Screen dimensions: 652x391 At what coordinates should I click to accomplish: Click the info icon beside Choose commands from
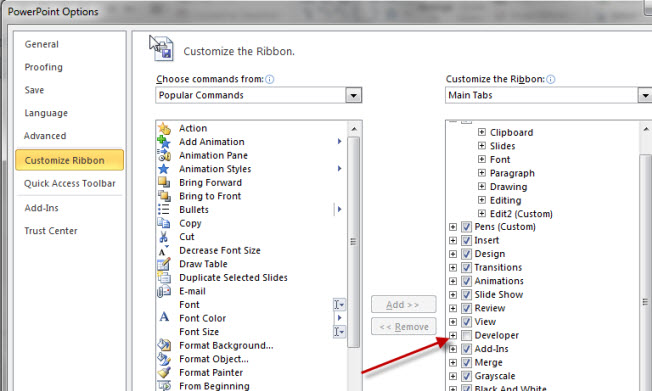[269, 79]
